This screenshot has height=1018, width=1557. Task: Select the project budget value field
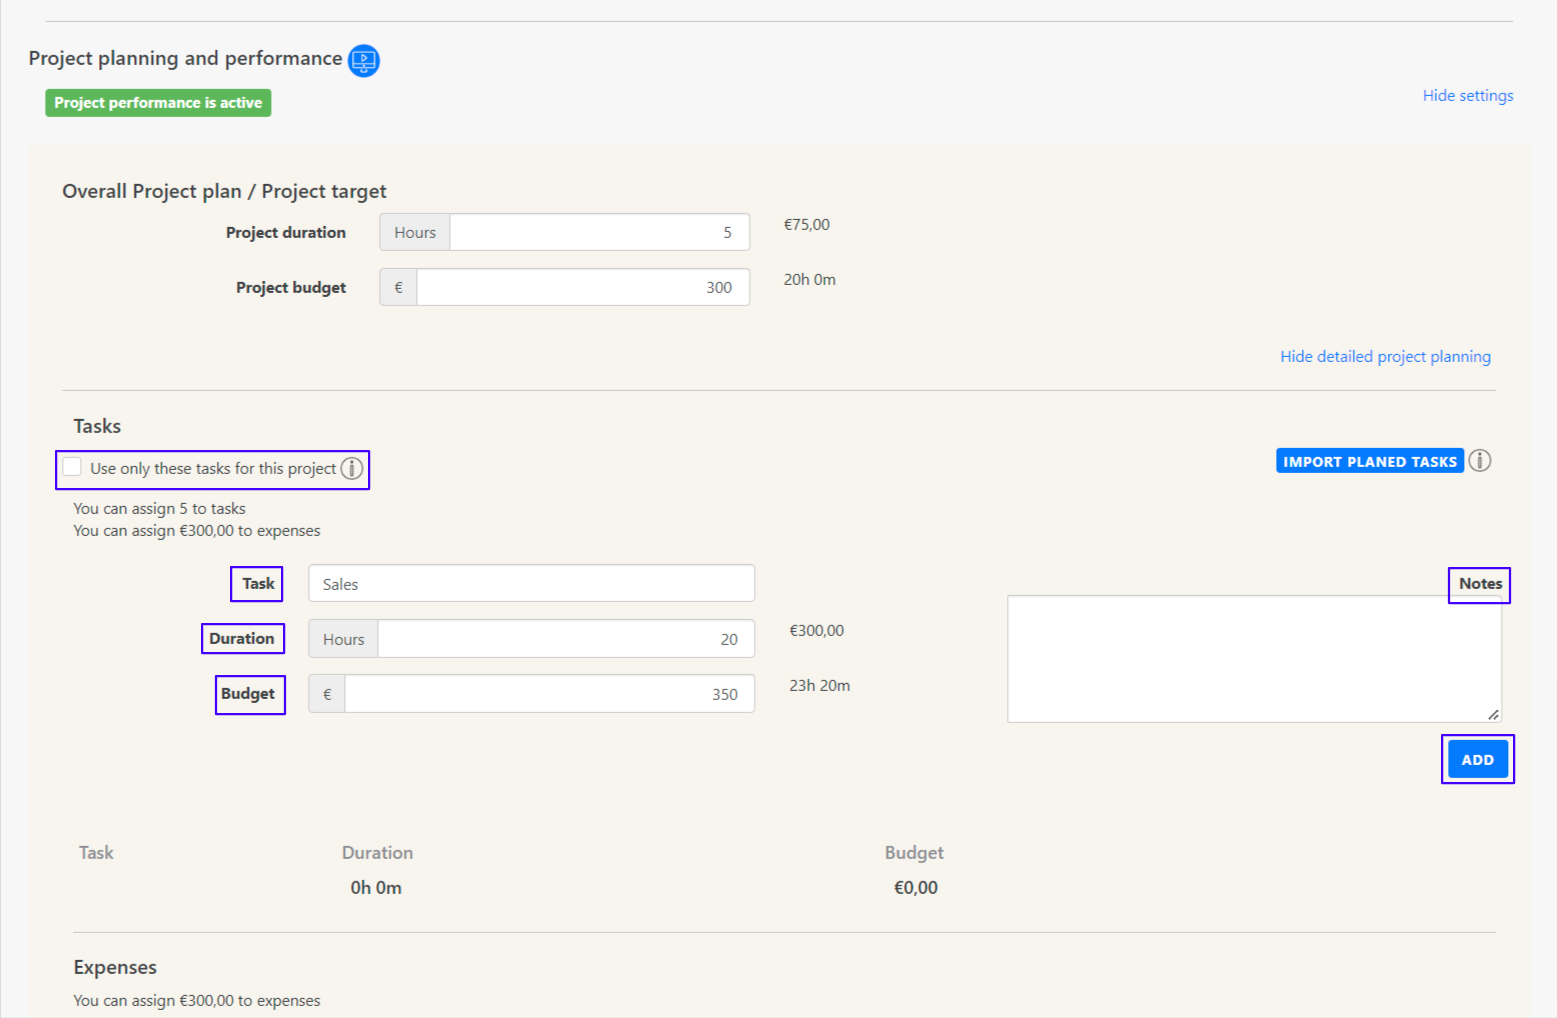tap(583, 287)
